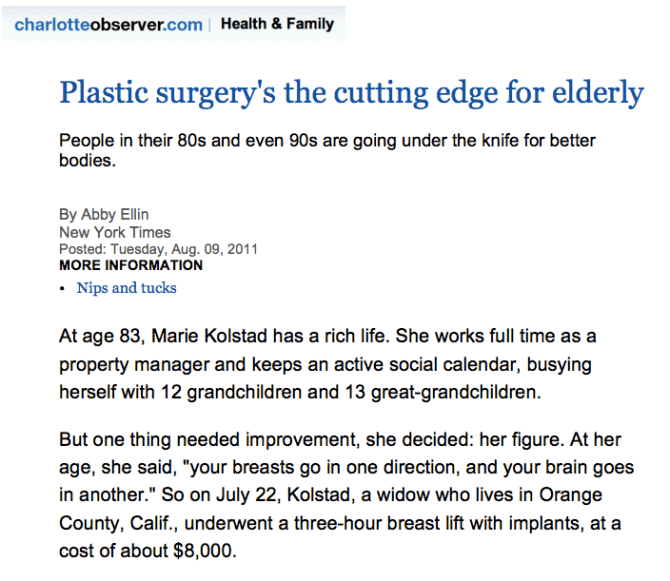
Task: Open the Health & Family section
Action: 277,24
